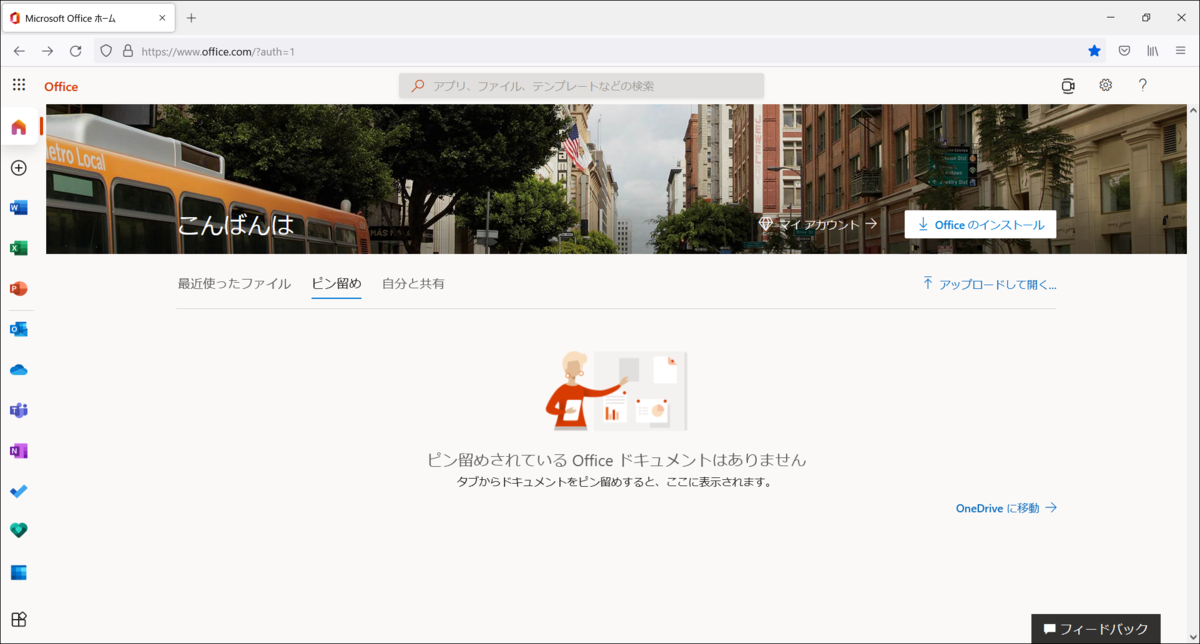Open OneNote from the left sidebar
This screenshot has width=1200, height=644.
18,450
